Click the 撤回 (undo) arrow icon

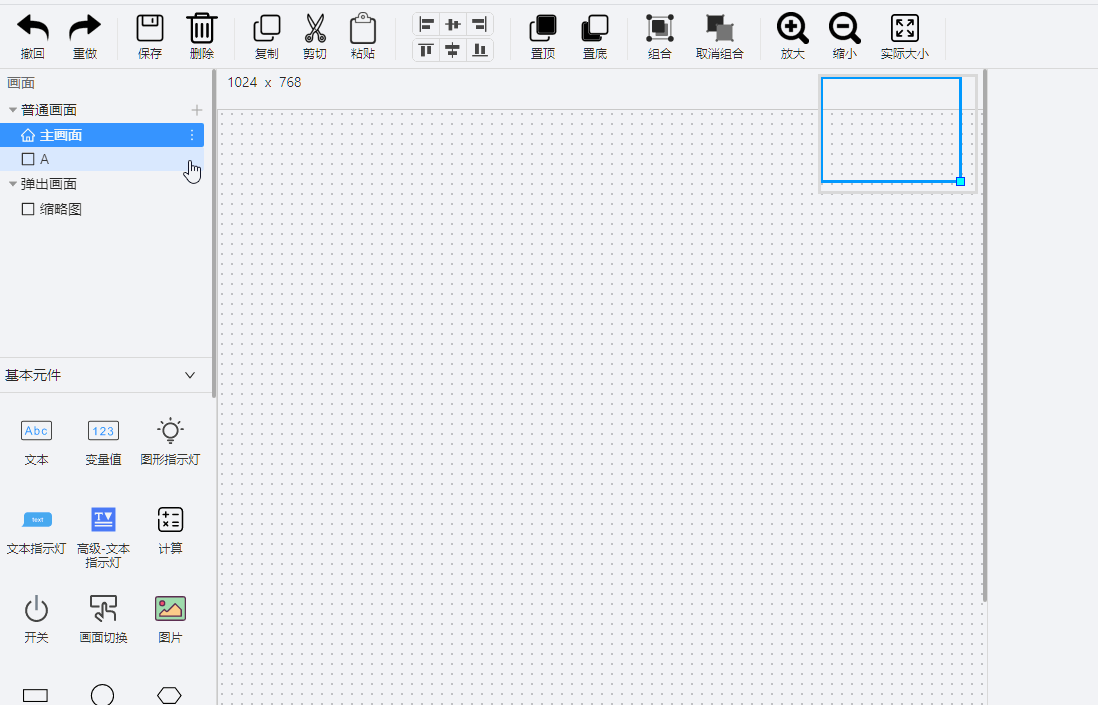coord(32,29)
